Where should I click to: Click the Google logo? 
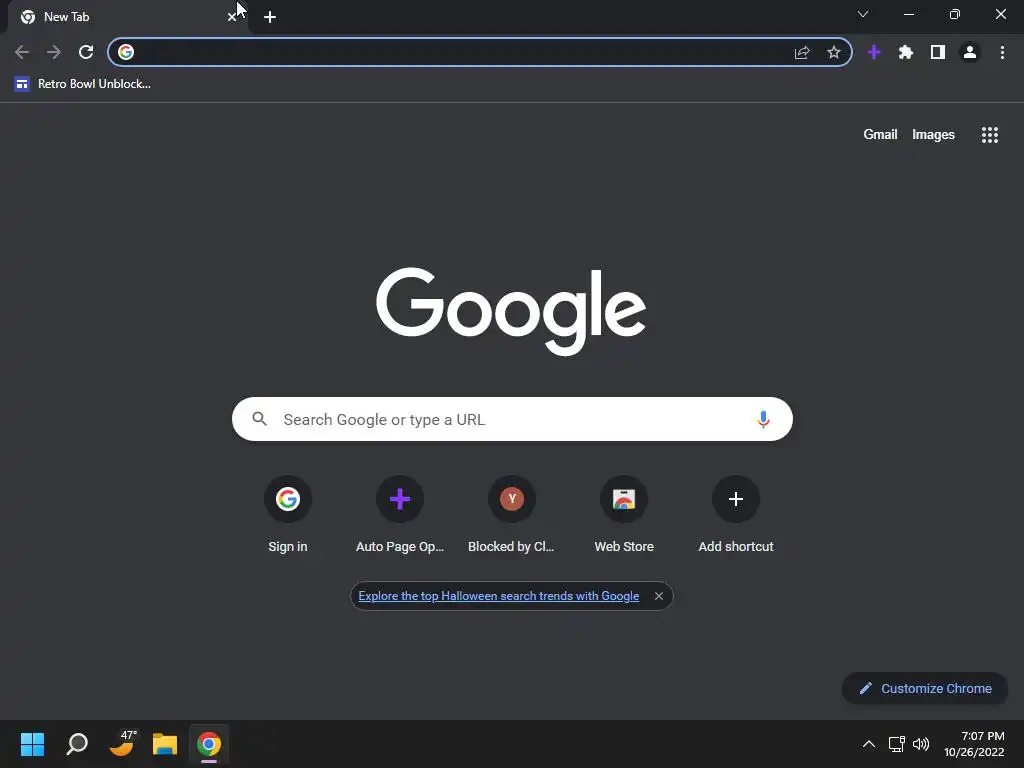click(511, 311)
